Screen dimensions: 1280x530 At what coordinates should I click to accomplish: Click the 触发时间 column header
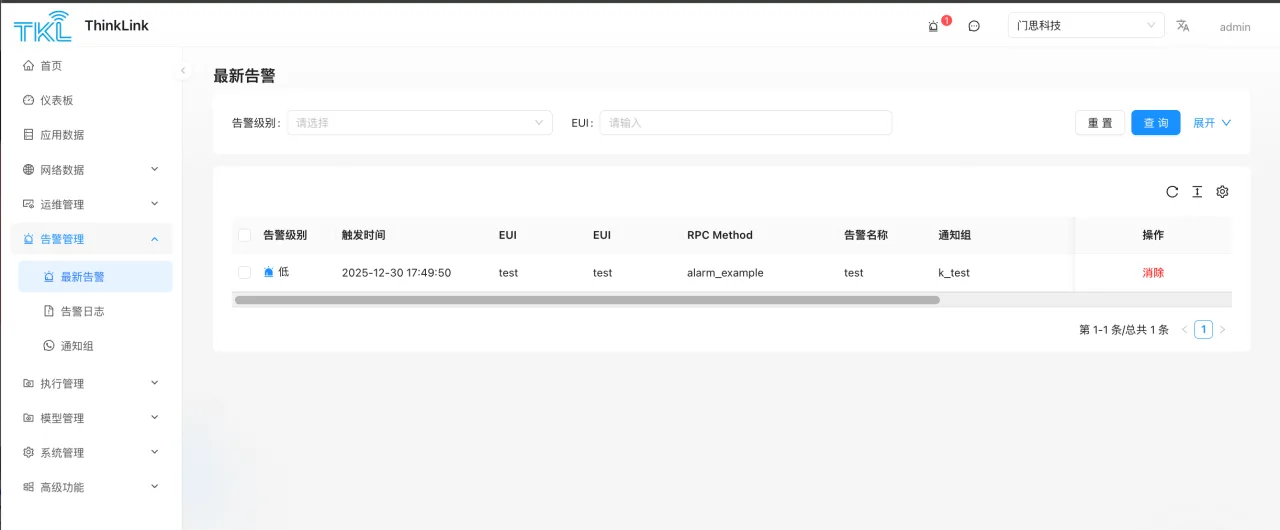pos(363,235)
